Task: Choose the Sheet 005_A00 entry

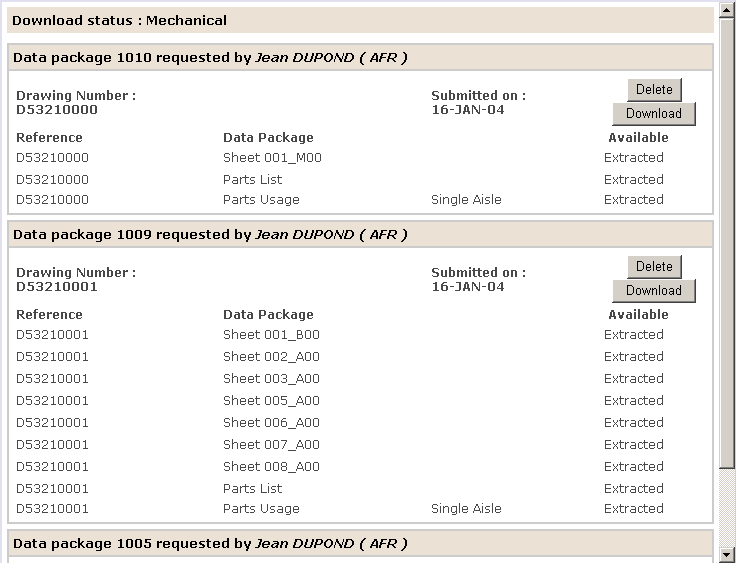Action: click(x=271, y=401)
